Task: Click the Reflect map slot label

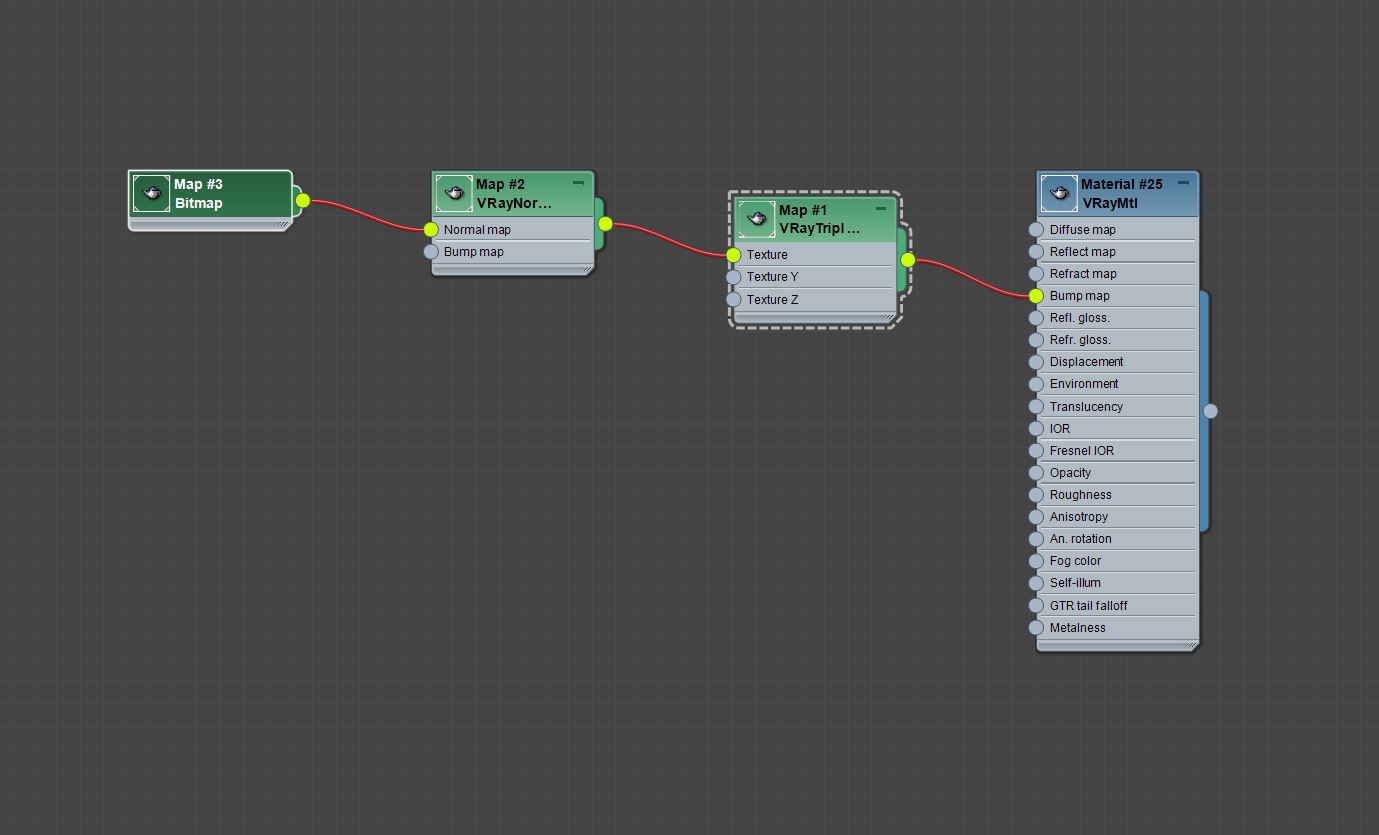Action: 1083,252
